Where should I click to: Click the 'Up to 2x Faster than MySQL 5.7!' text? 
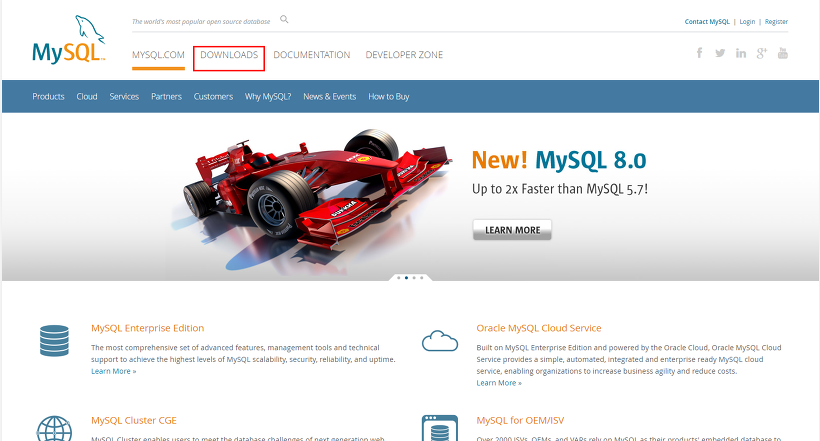pyautogui.click(x=560, y=189)
